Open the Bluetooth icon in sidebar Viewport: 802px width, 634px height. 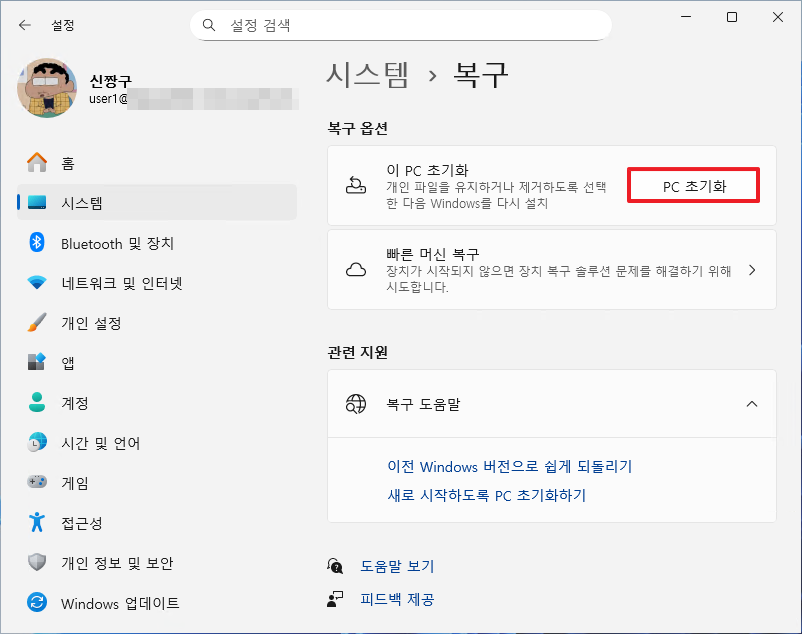[x=37, y=242]
